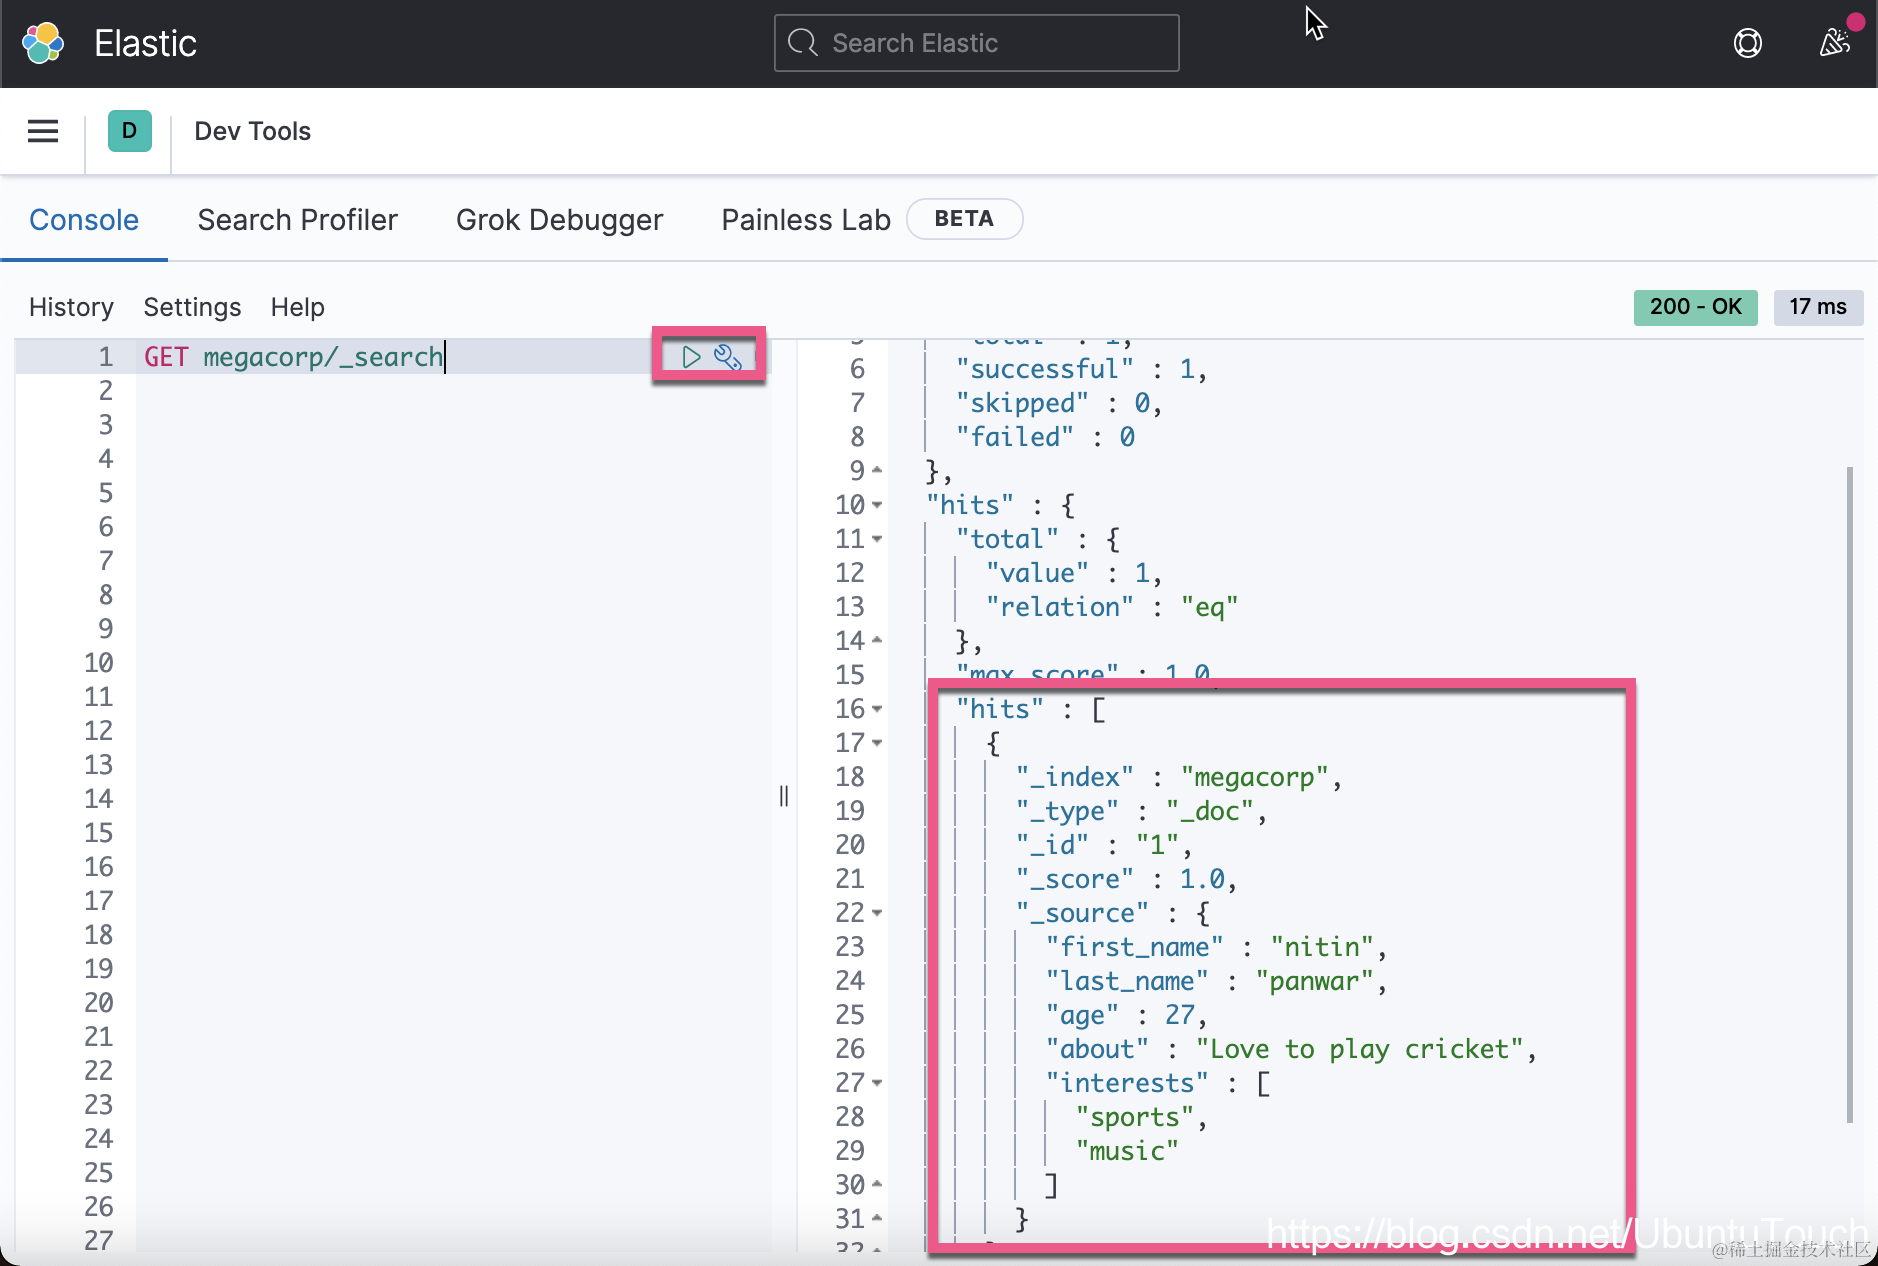Click the fold end arrow at line 31

[877, 1218]
